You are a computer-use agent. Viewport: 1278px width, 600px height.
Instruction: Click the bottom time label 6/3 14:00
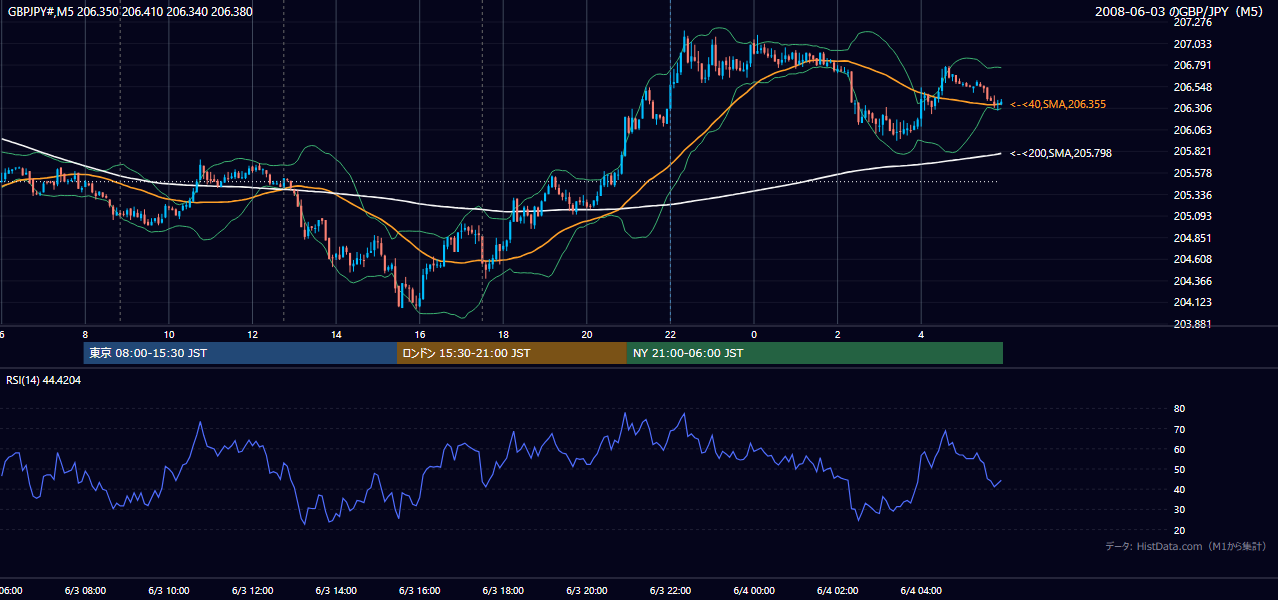pyautogui.click(x=336, y=591)
